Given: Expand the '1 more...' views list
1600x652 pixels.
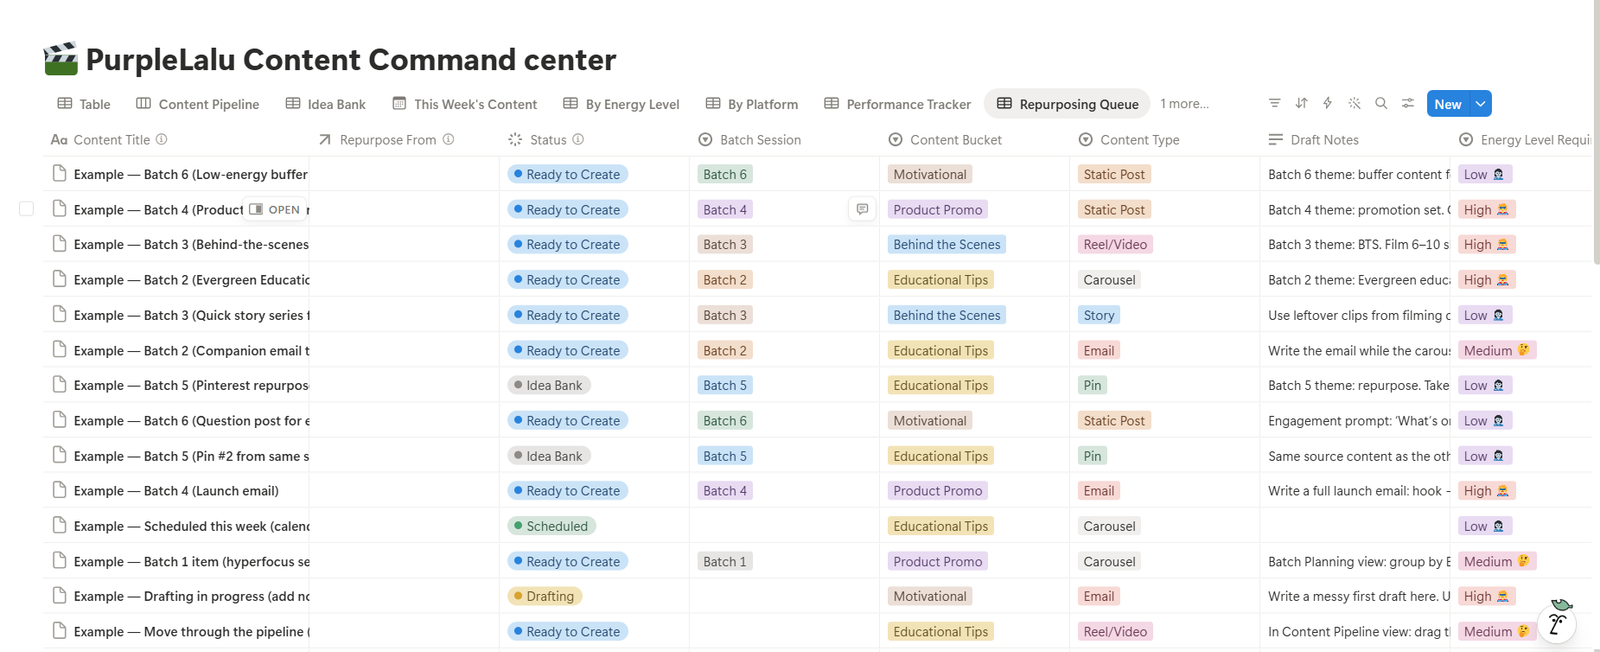Looking at the screenshot, I should click(x=1184, y=104).
